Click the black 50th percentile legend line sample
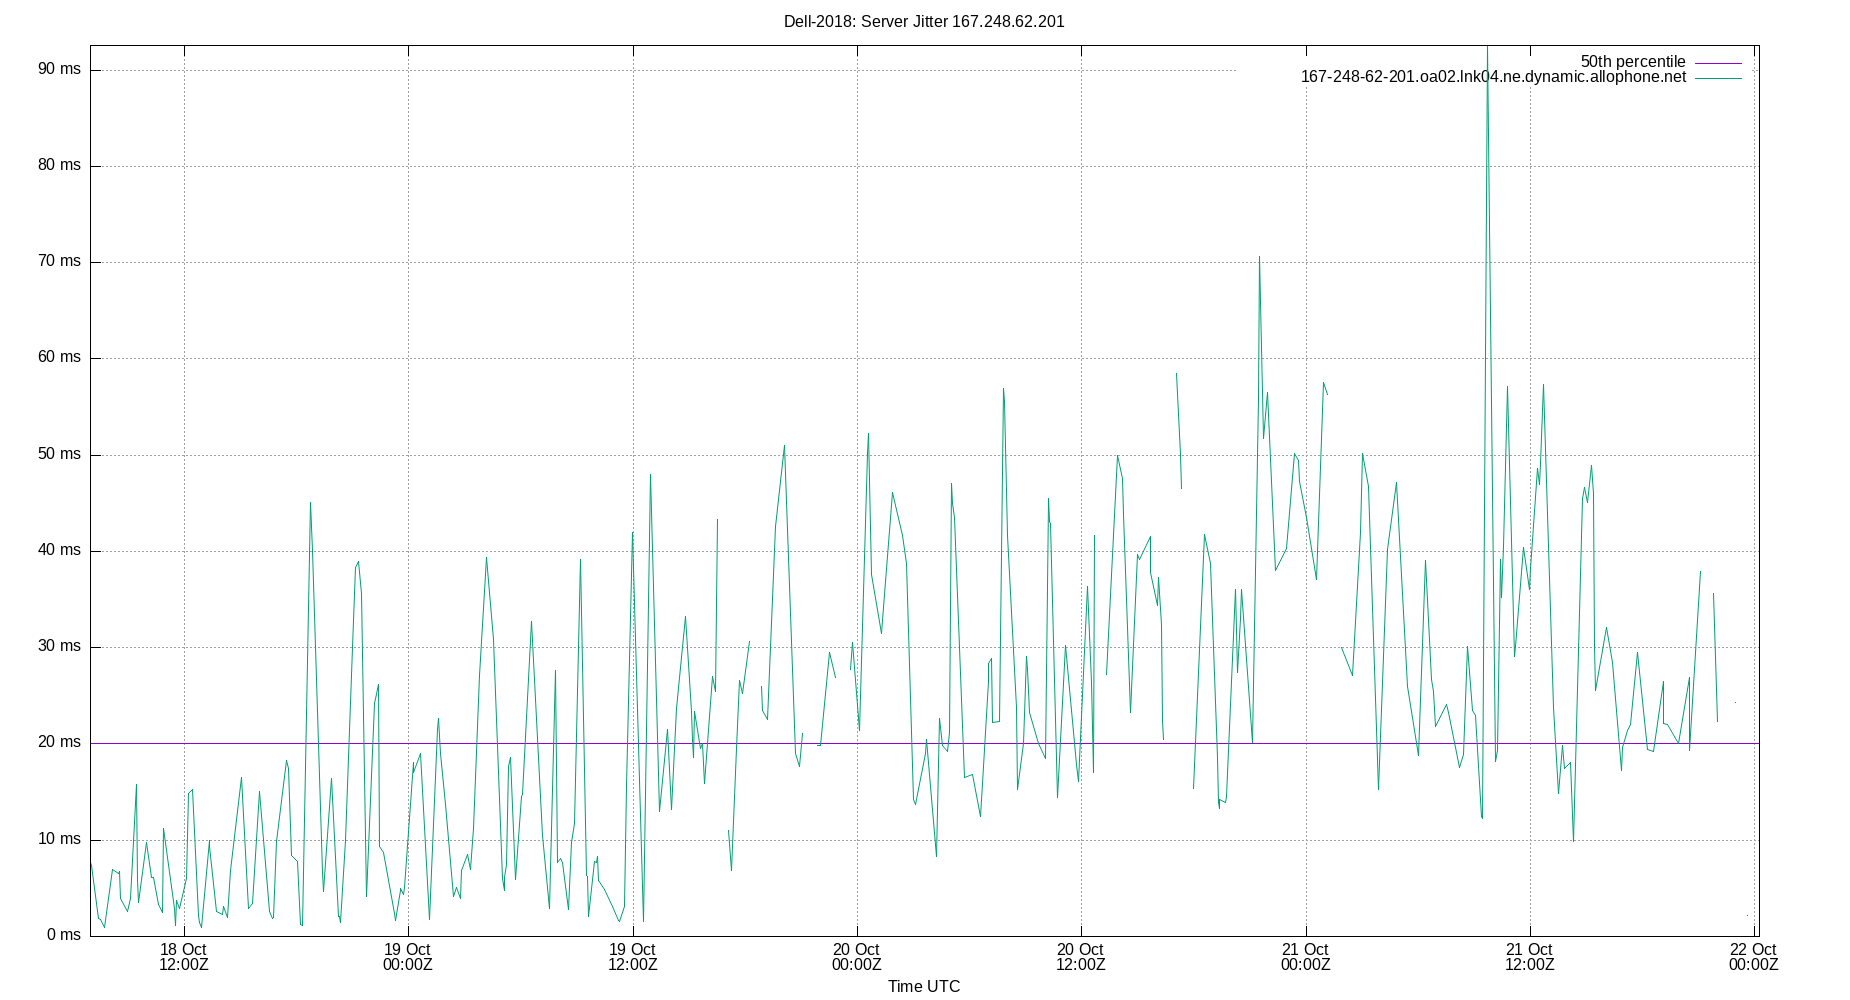Viewport: 1850px width, 1000px height. pos(1718,63)
